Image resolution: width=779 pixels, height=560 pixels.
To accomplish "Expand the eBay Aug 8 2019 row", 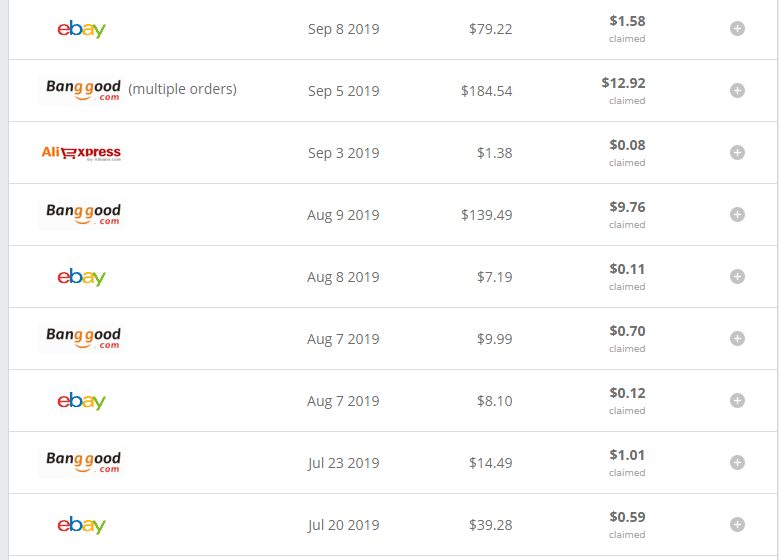I will click(x=737, y=276).
